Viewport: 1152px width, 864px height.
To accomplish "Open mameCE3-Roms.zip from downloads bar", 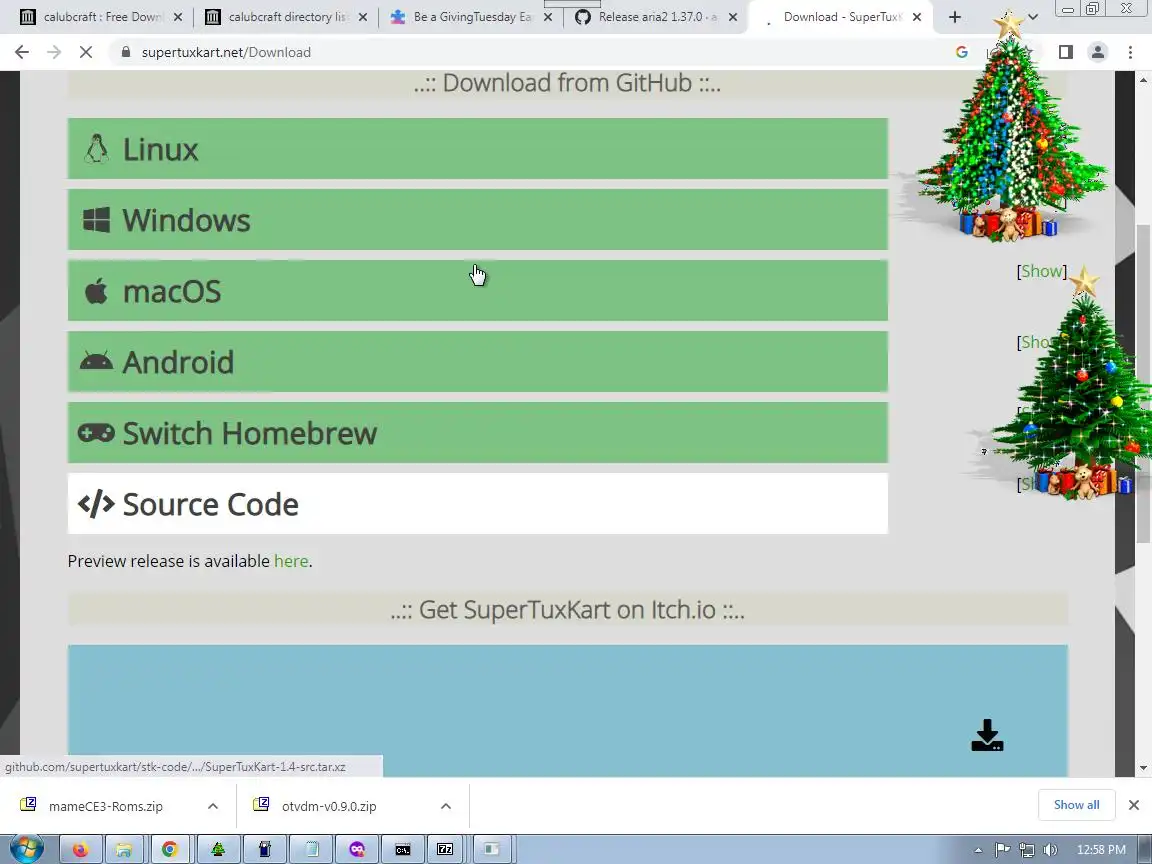I will tap(105, 806).
